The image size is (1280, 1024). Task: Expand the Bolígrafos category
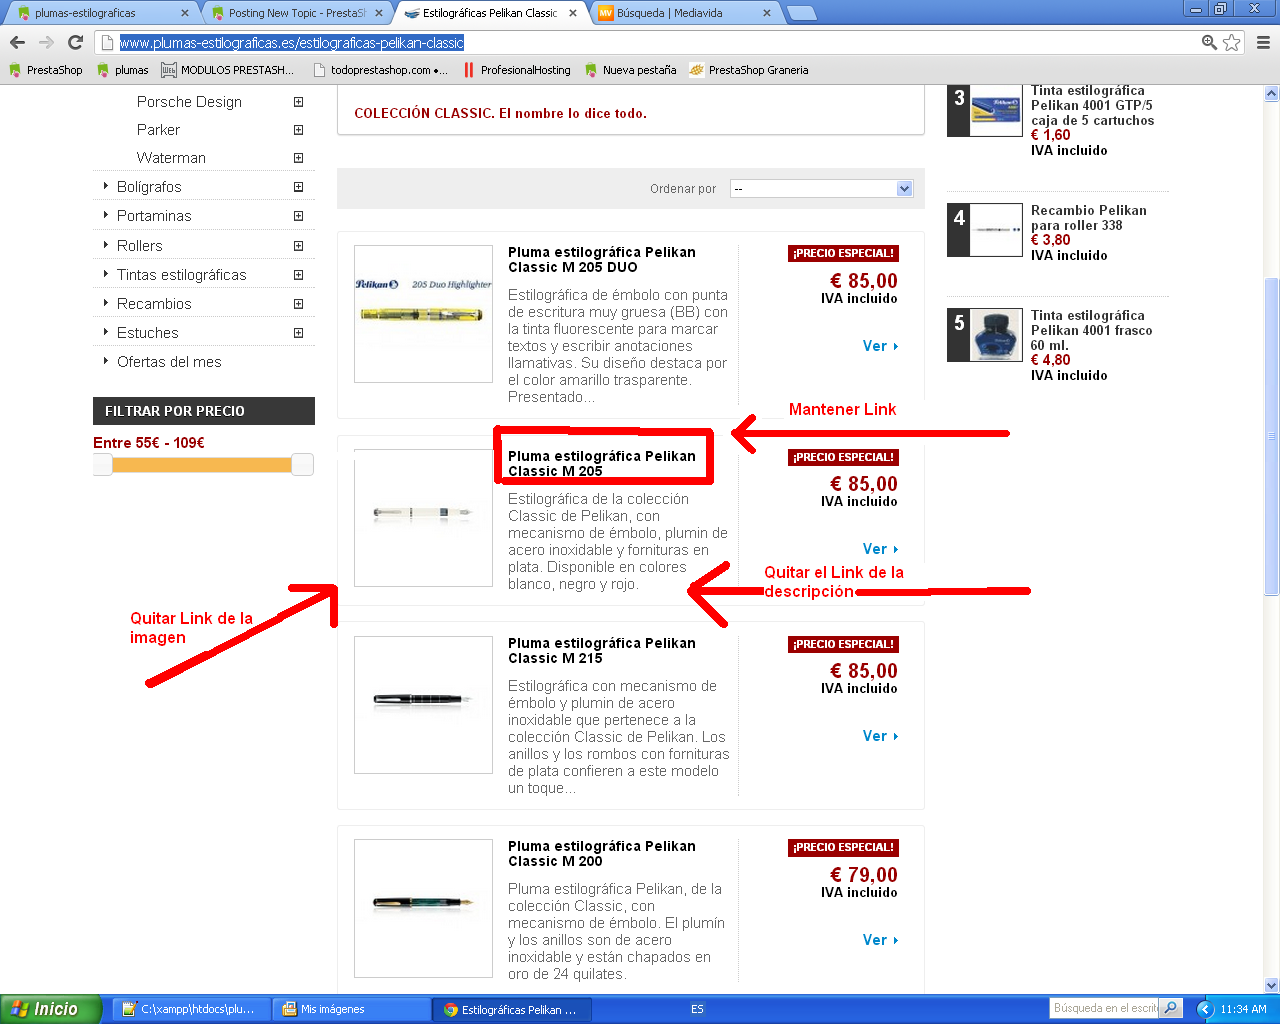298,187
